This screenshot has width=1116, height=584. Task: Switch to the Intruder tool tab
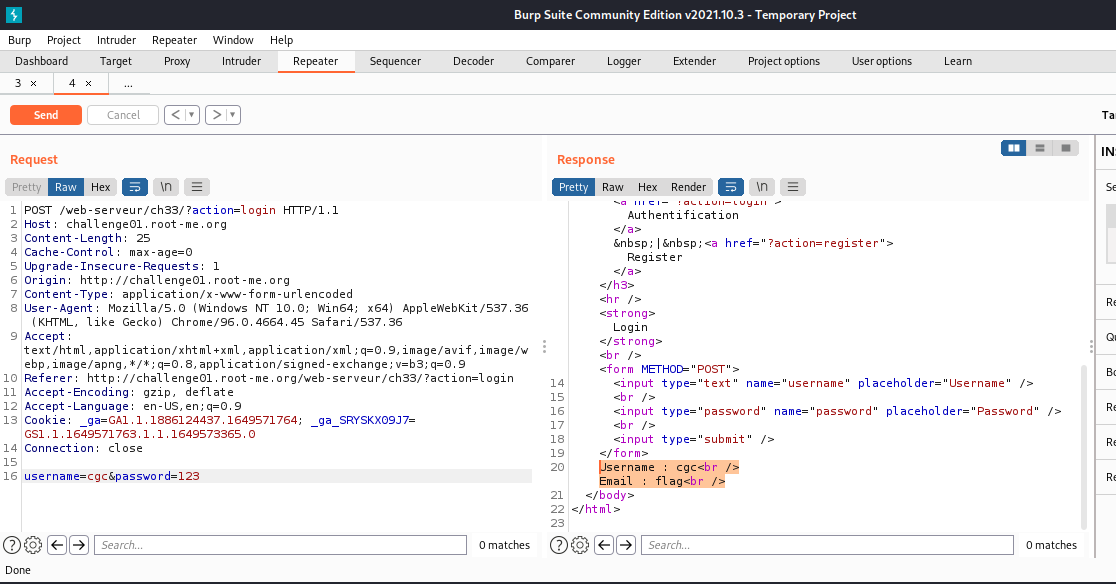(241, 61)
